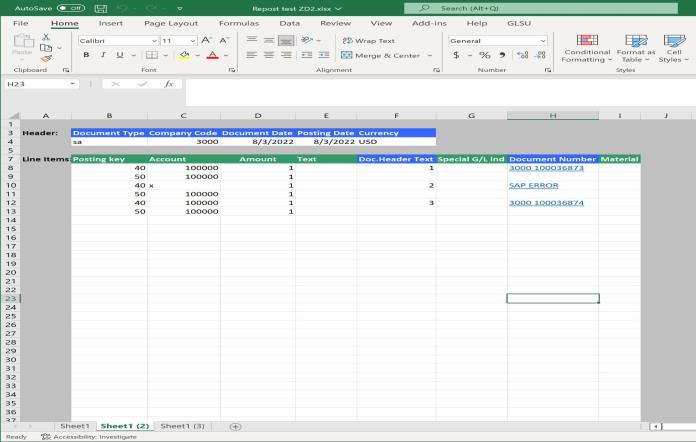Open the Alignment settings dialog launcher
Screen dimensions: 696x442
(437, 70)
